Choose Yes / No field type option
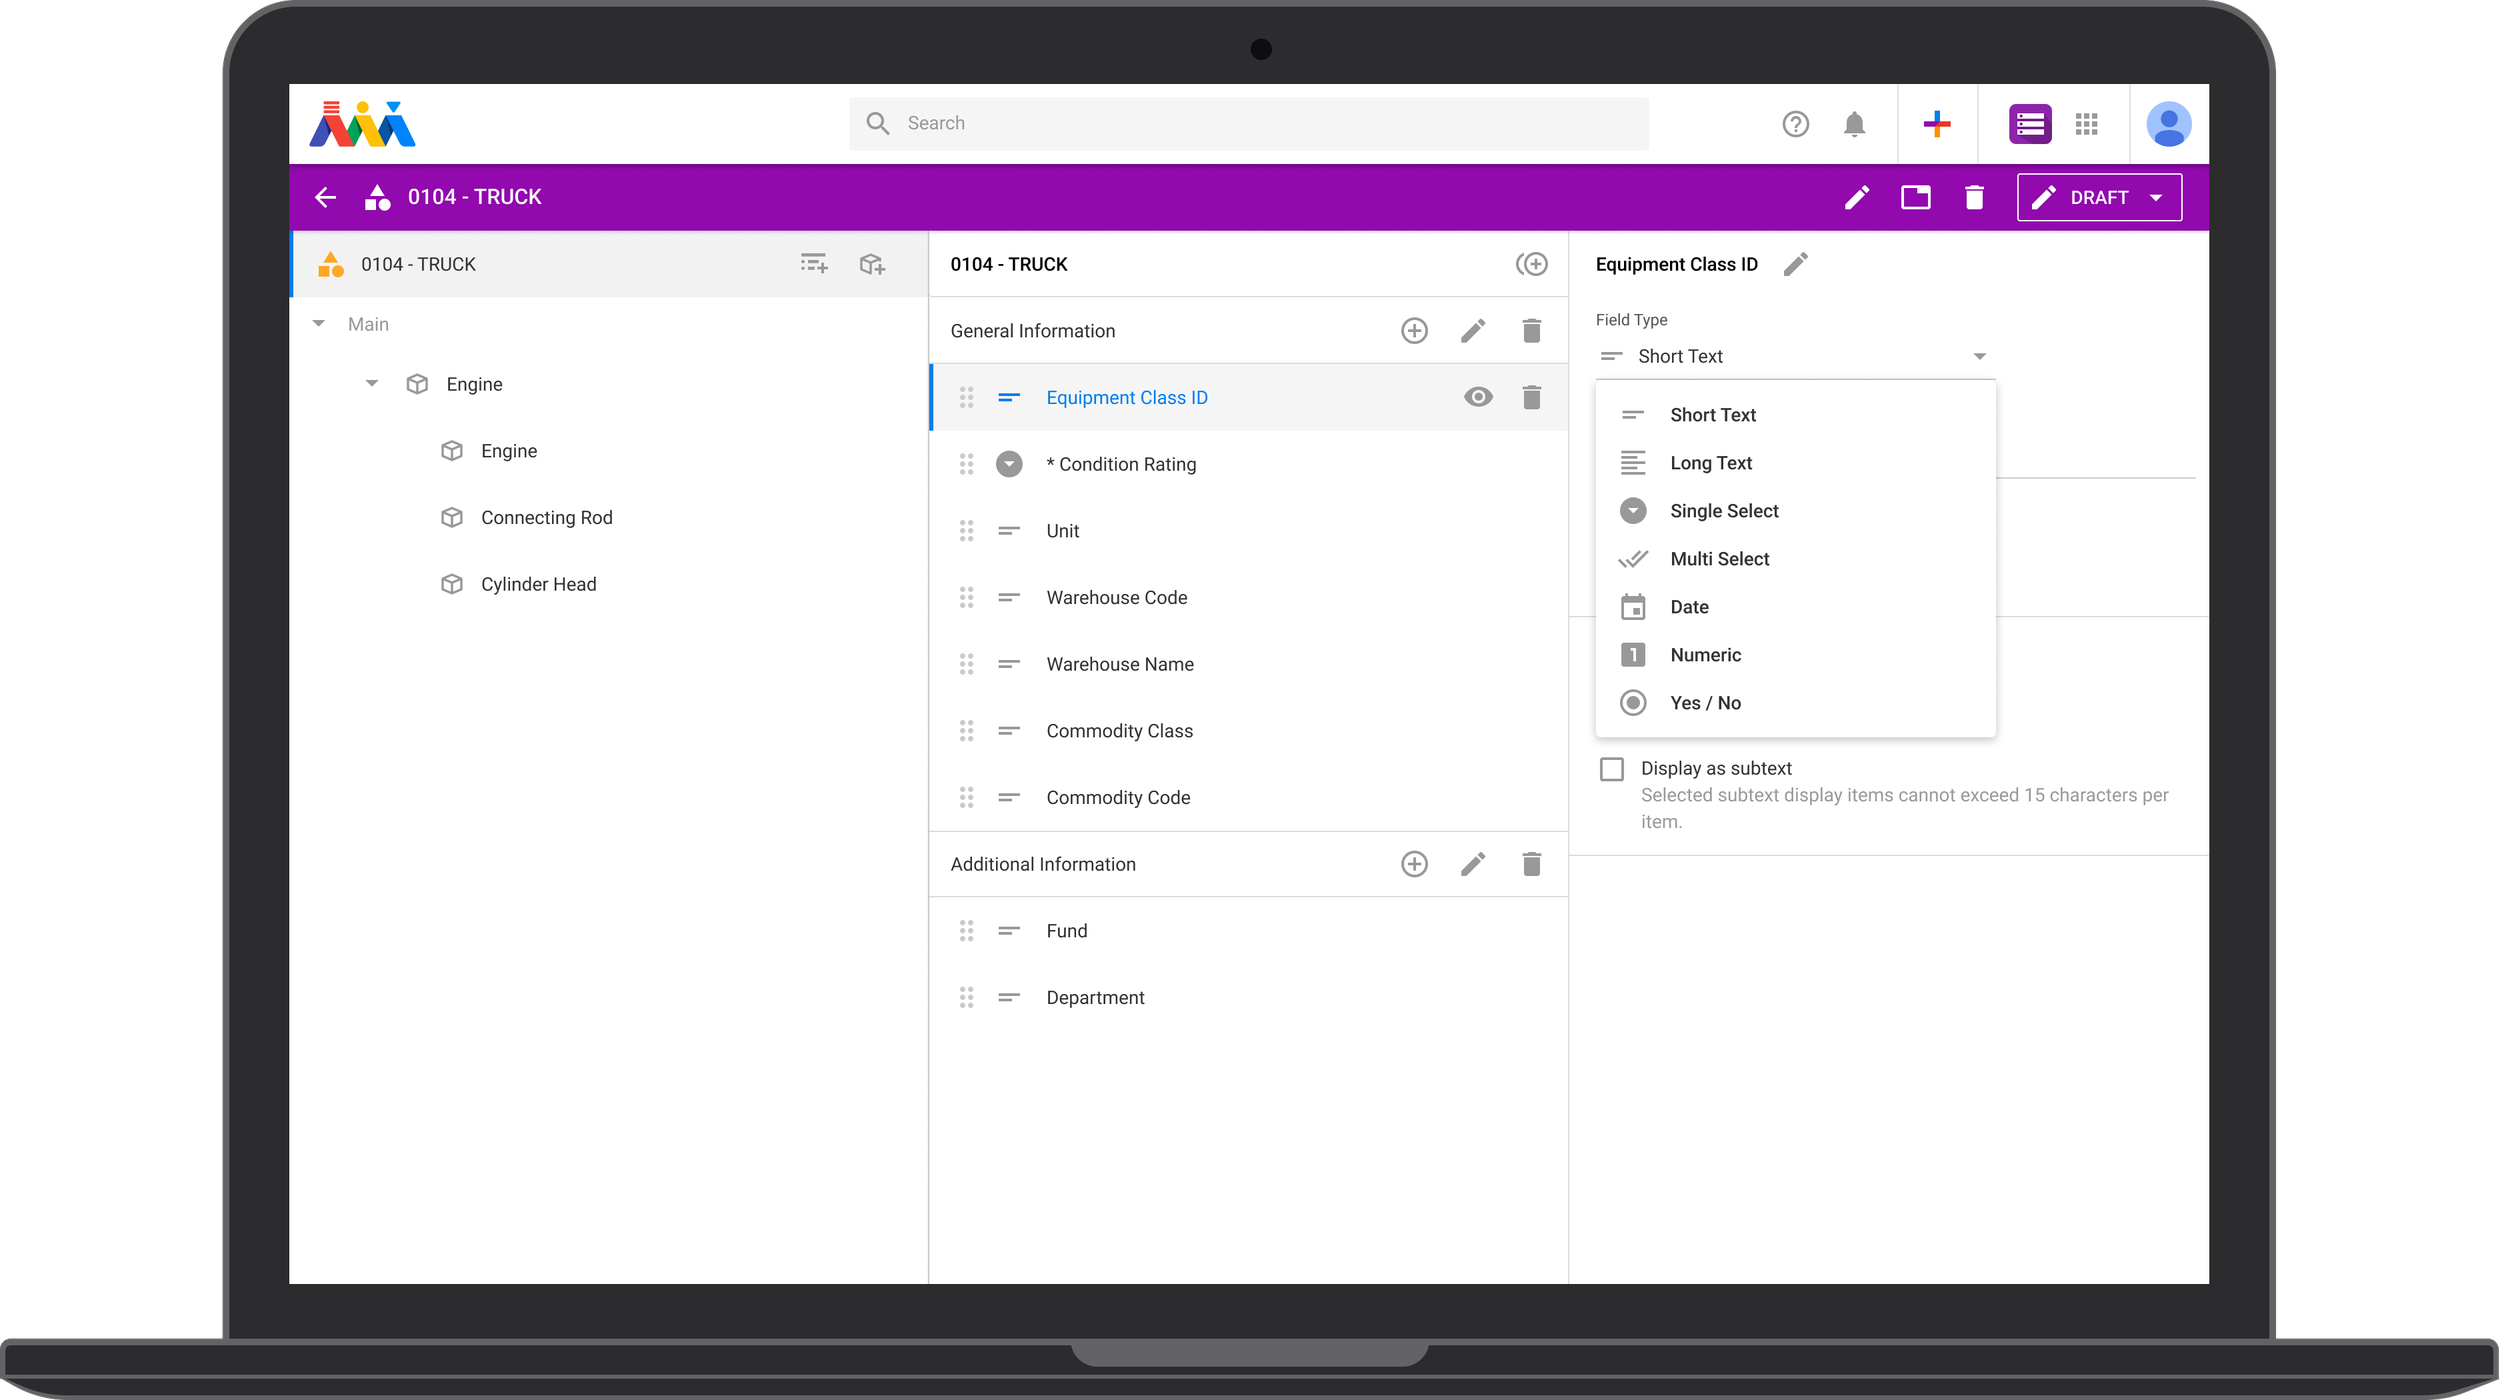This screenshot has height=1400, width=2500. click(x=1705, y=703)
